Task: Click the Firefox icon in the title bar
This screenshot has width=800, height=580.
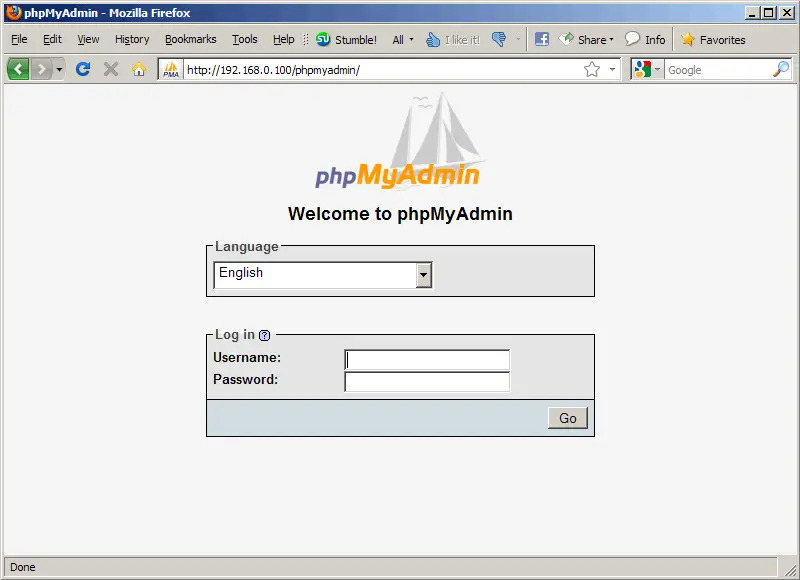Action: [14, 12]
